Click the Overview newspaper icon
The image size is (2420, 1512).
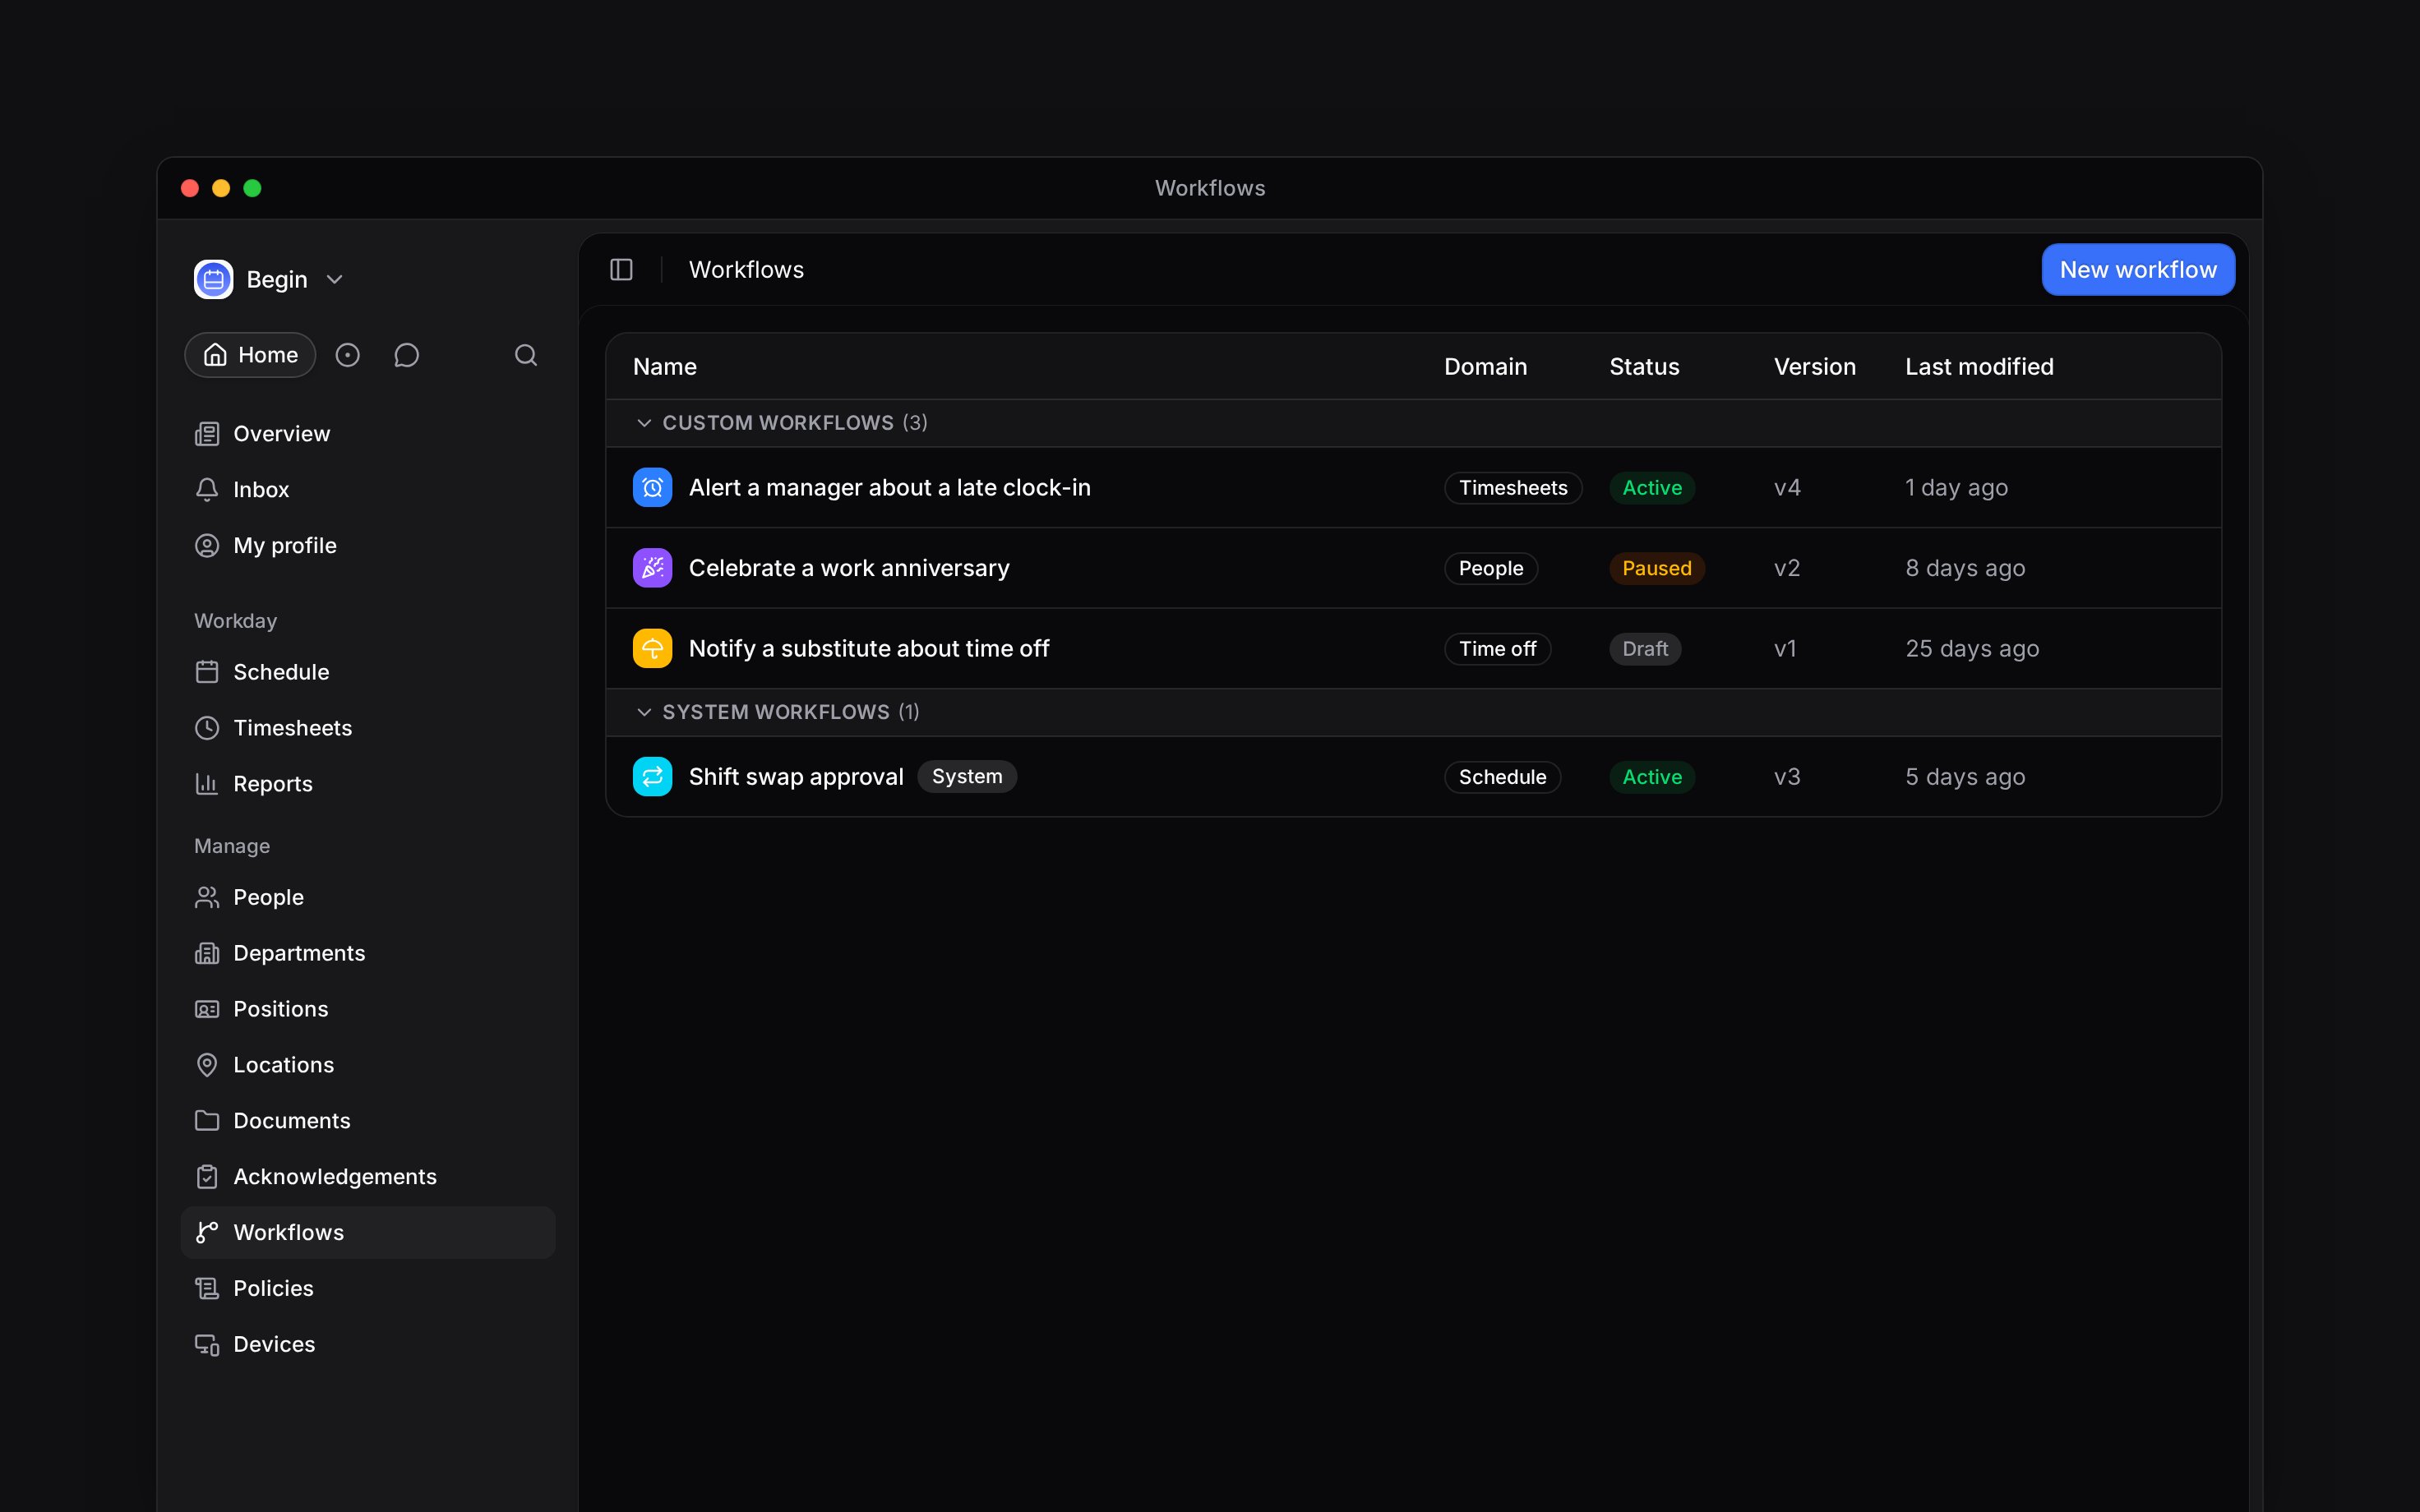click(207, 434)
